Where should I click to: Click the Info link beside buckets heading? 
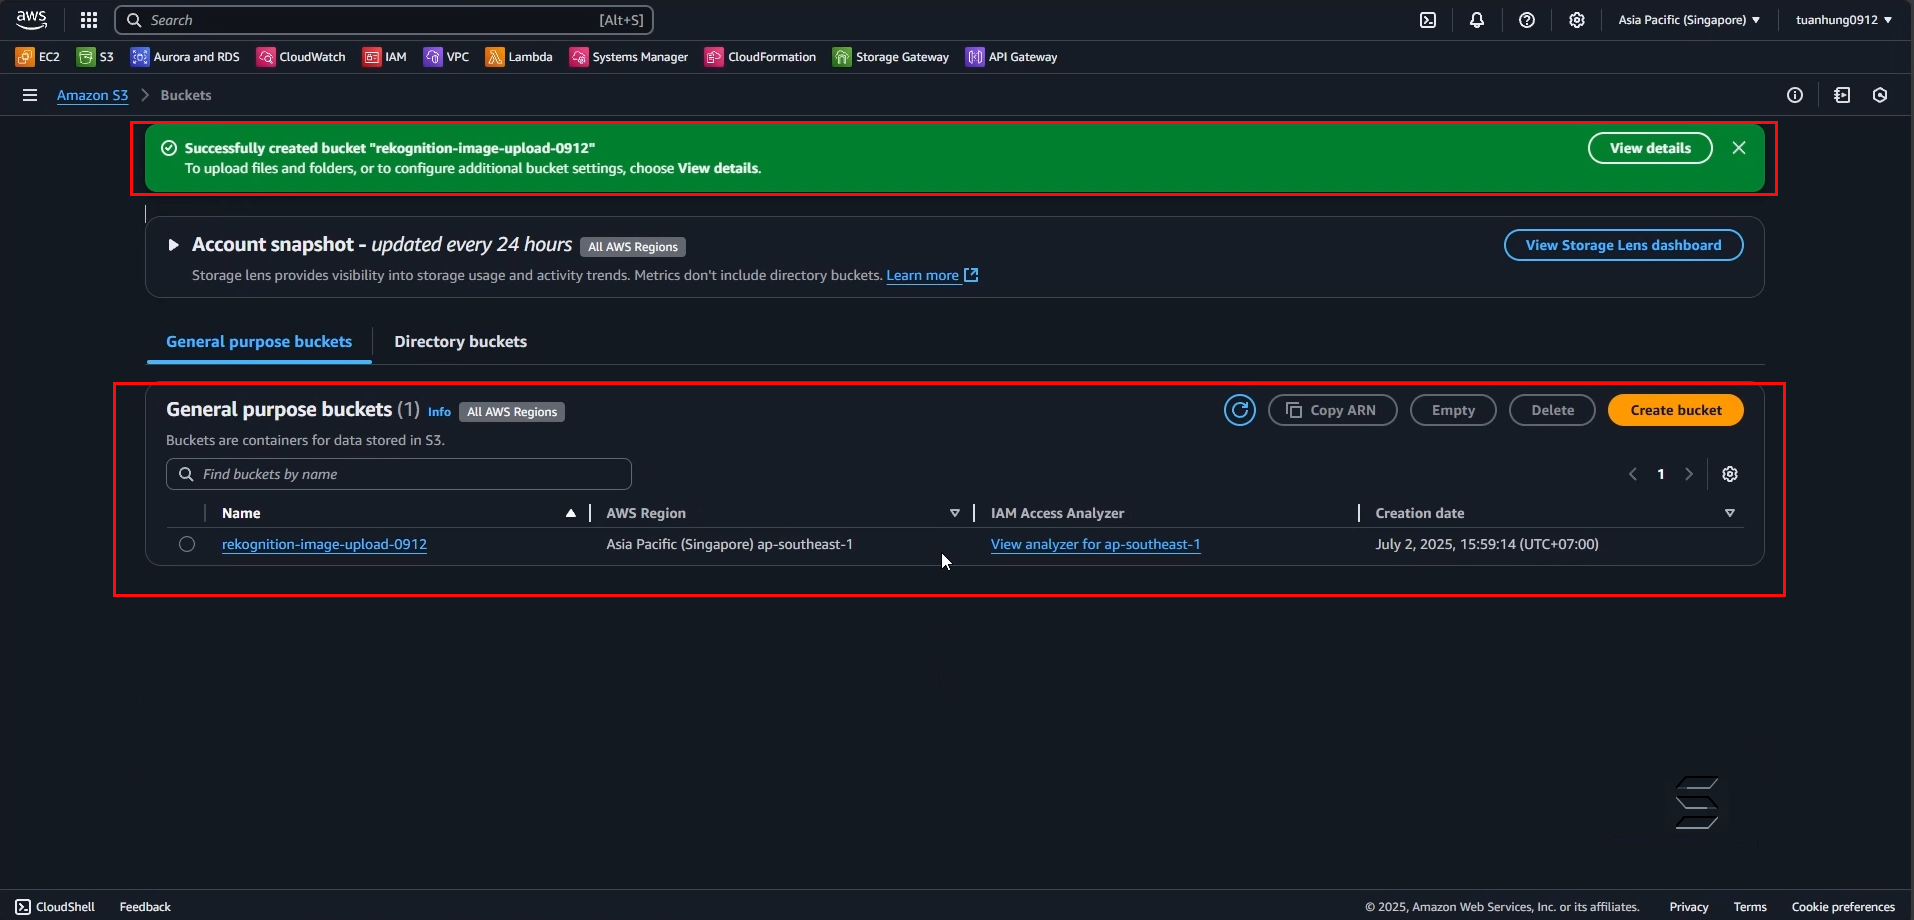439,411
